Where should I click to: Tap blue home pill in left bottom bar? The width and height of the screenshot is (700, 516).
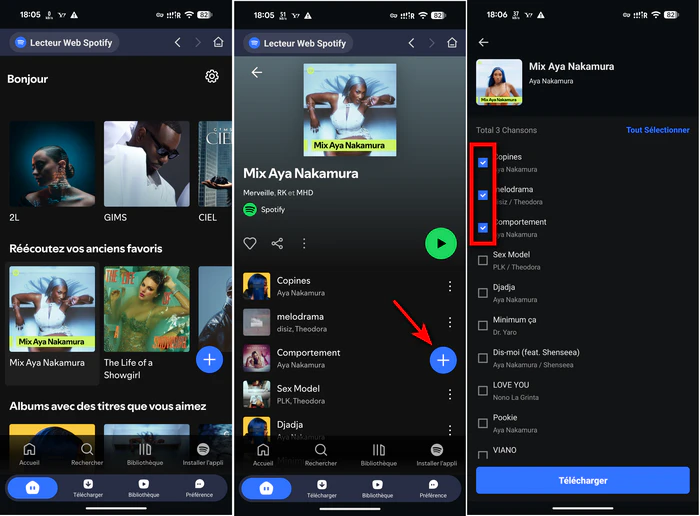(33, 488)
